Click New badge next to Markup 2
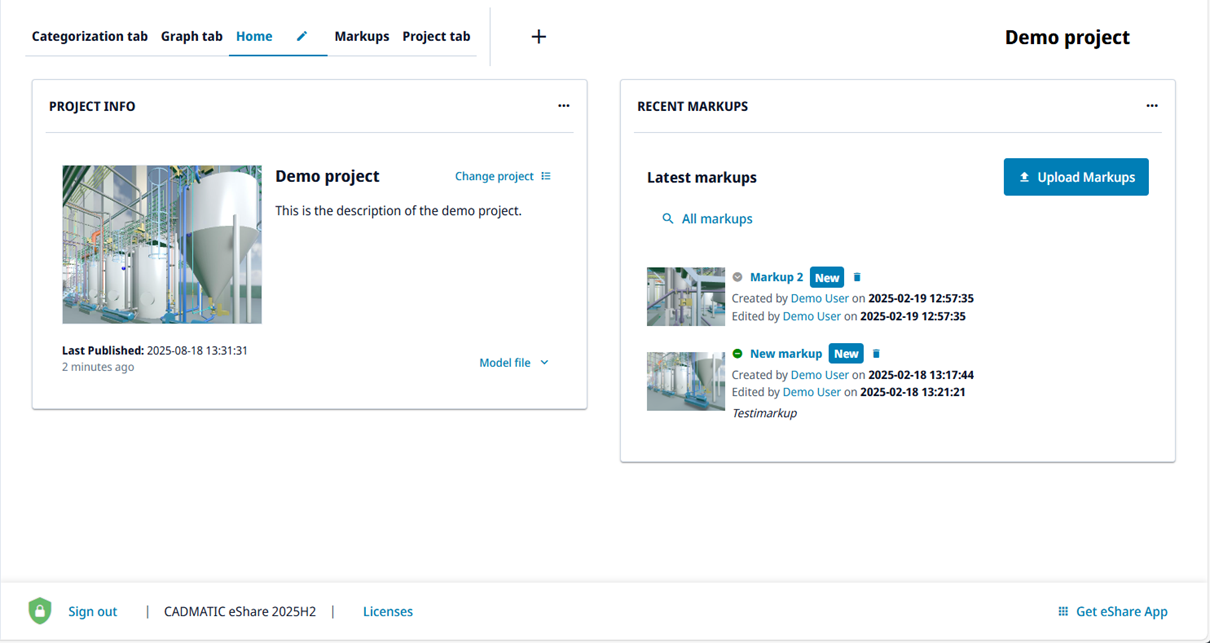1210x643 pixels. [x=827, y=278]
